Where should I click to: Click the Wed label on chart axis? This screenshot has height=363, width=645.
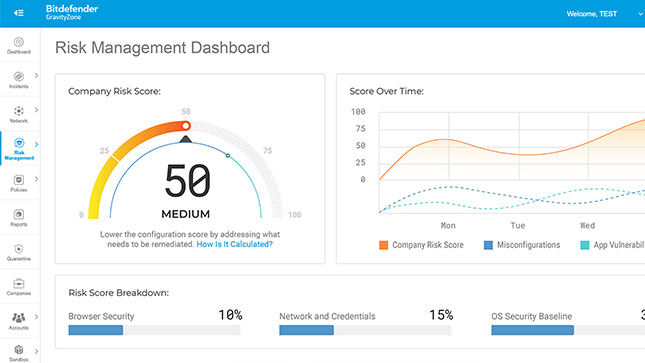587,226
